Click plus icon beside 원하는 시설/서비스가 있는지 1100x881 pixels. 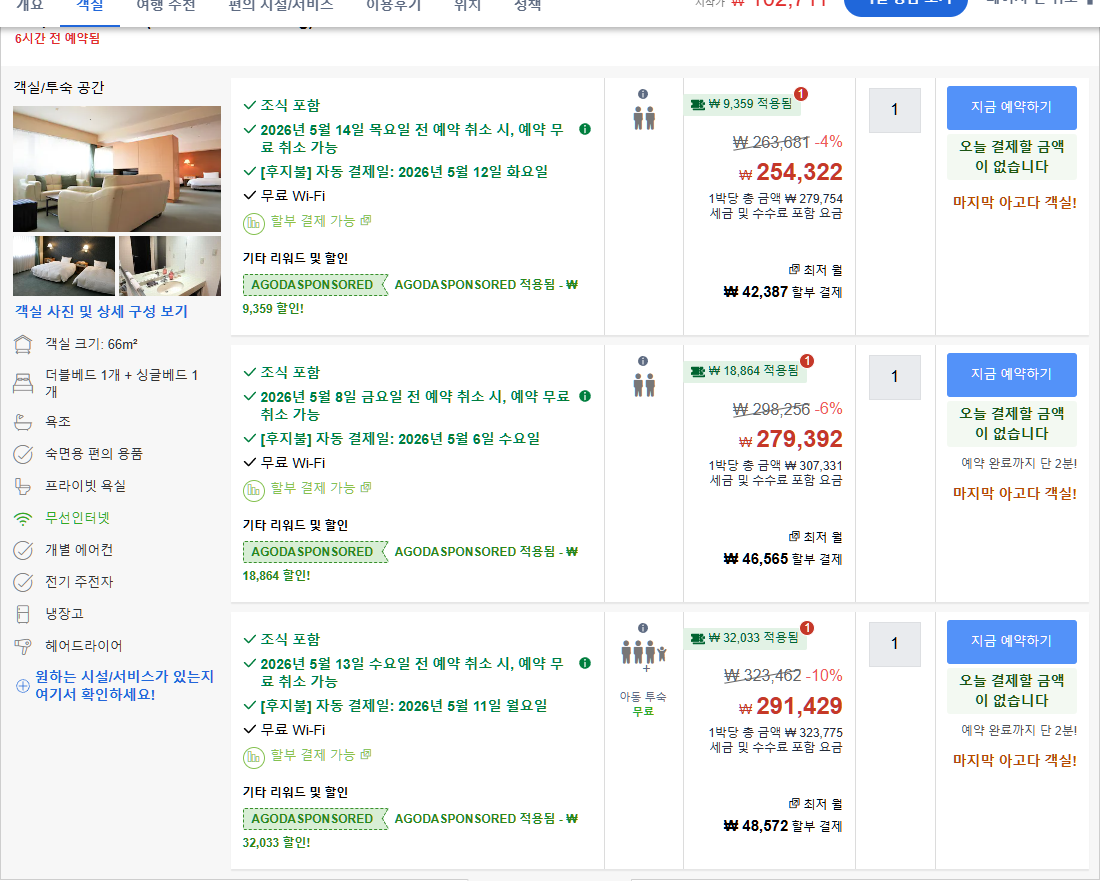(22, 686)
